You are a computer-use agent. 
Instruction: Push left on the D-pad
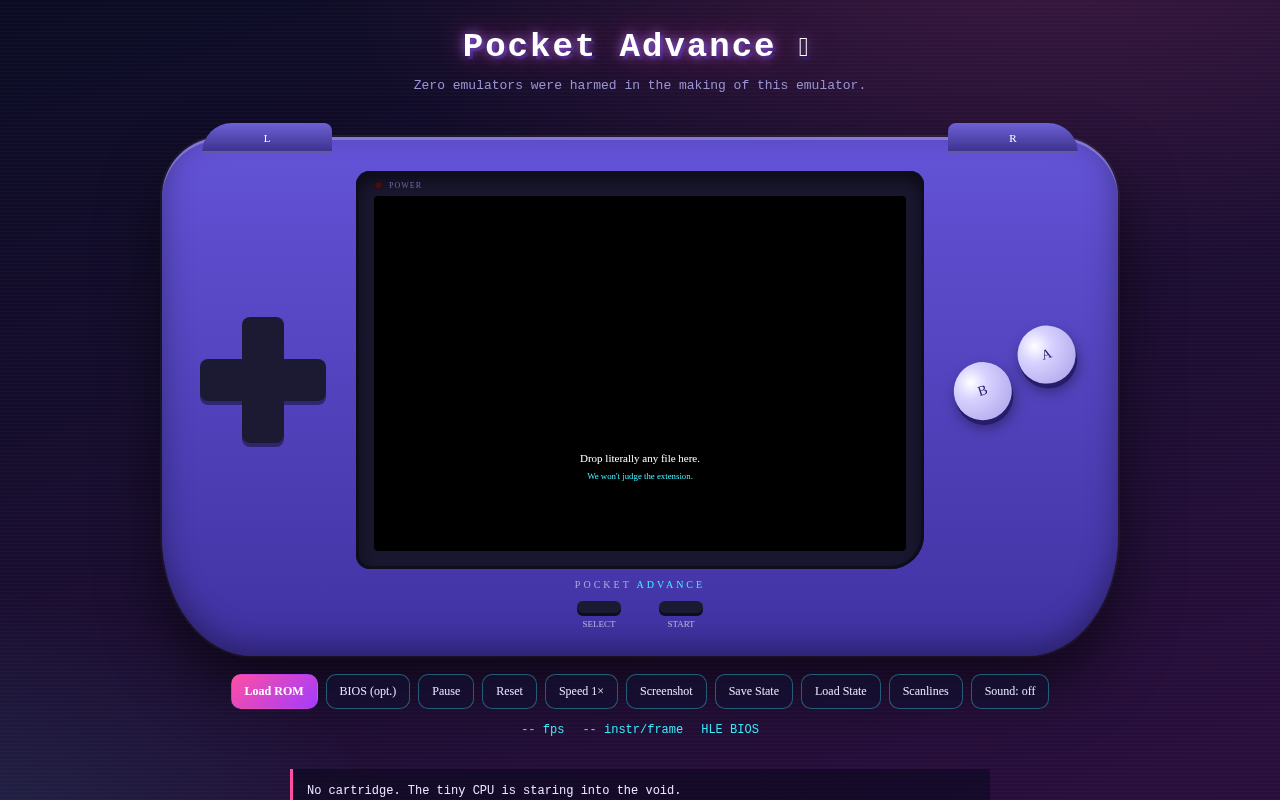tap(221, 380)
